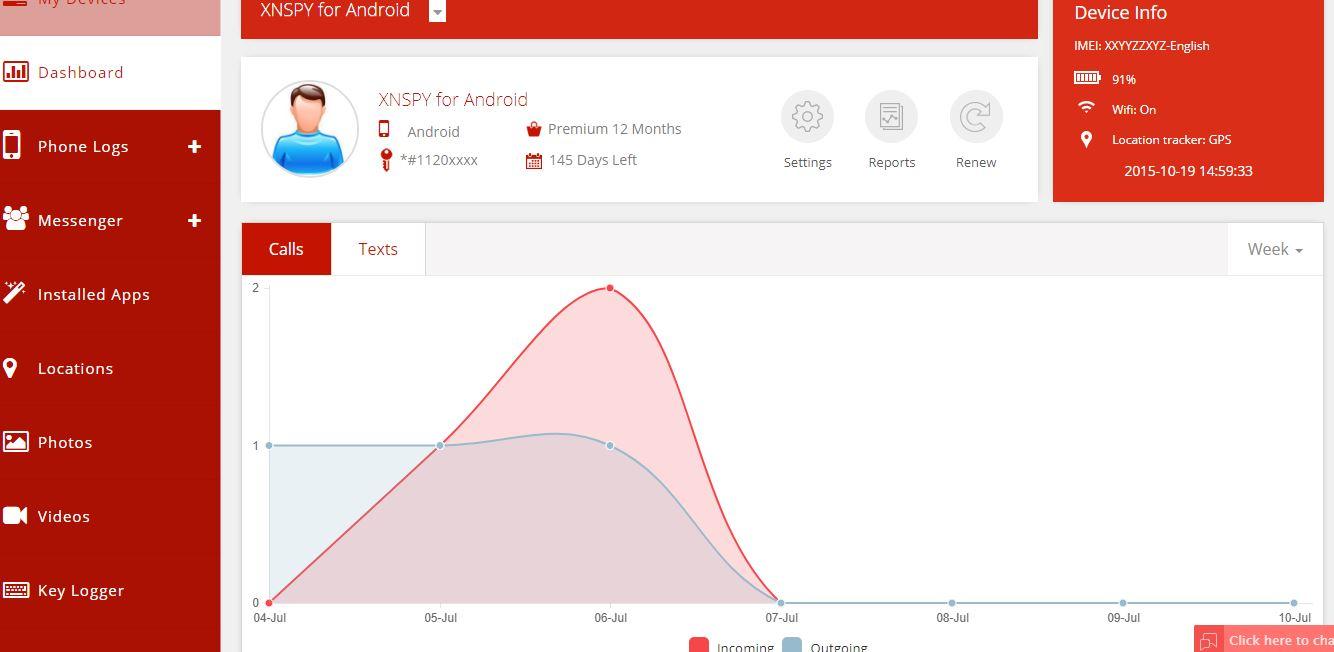Click the Key Logger keyboard icon
Screen dimensions: 1334x652
(16, 589)
